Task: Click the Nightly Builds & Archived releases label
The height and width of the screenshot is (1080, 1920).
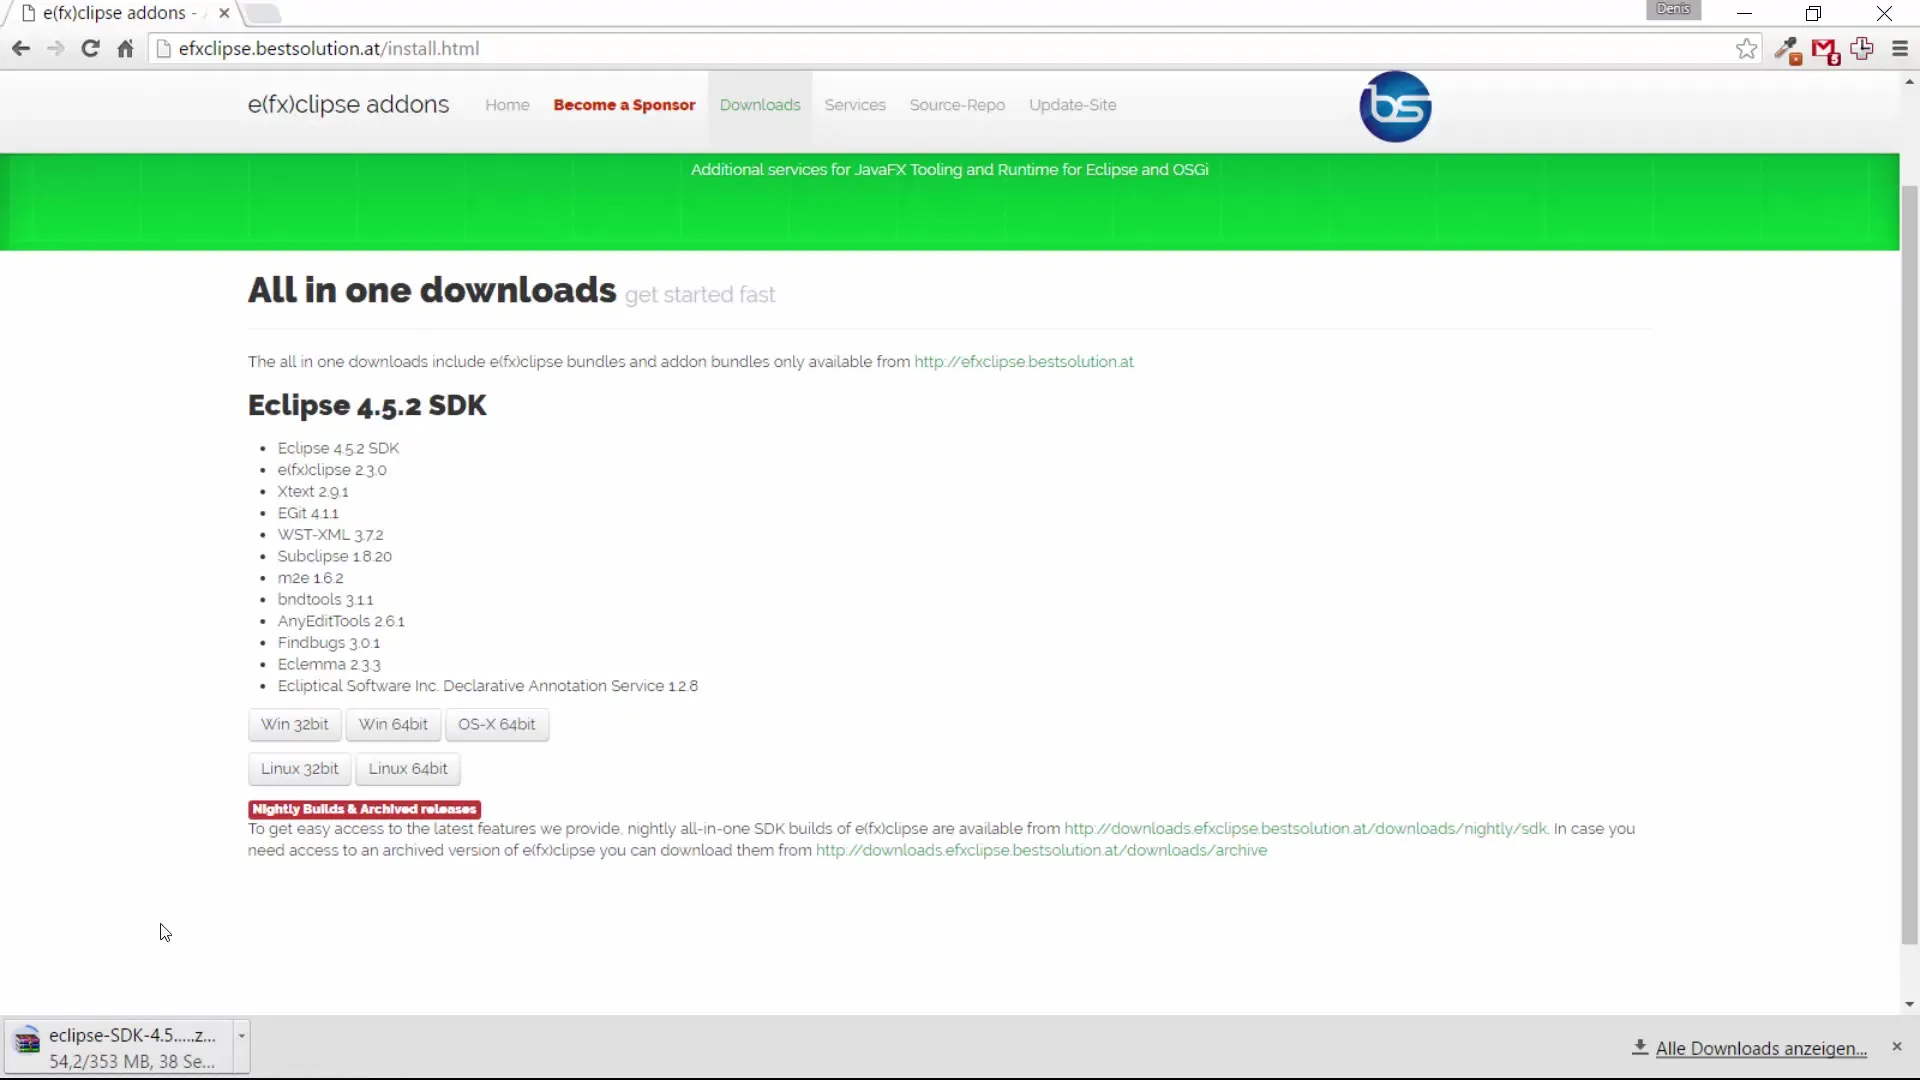Action: click(x=364, y=809)
